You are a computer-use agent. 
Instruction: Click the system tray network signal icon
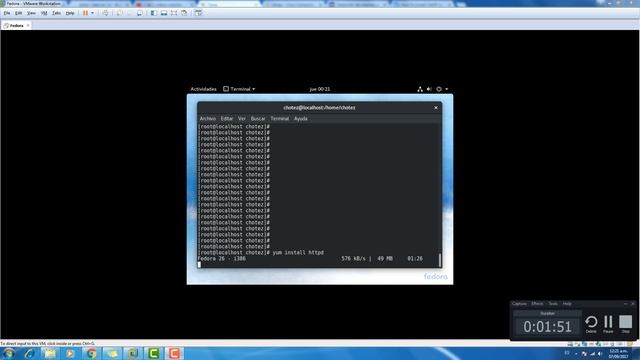(x=592, y=353)
